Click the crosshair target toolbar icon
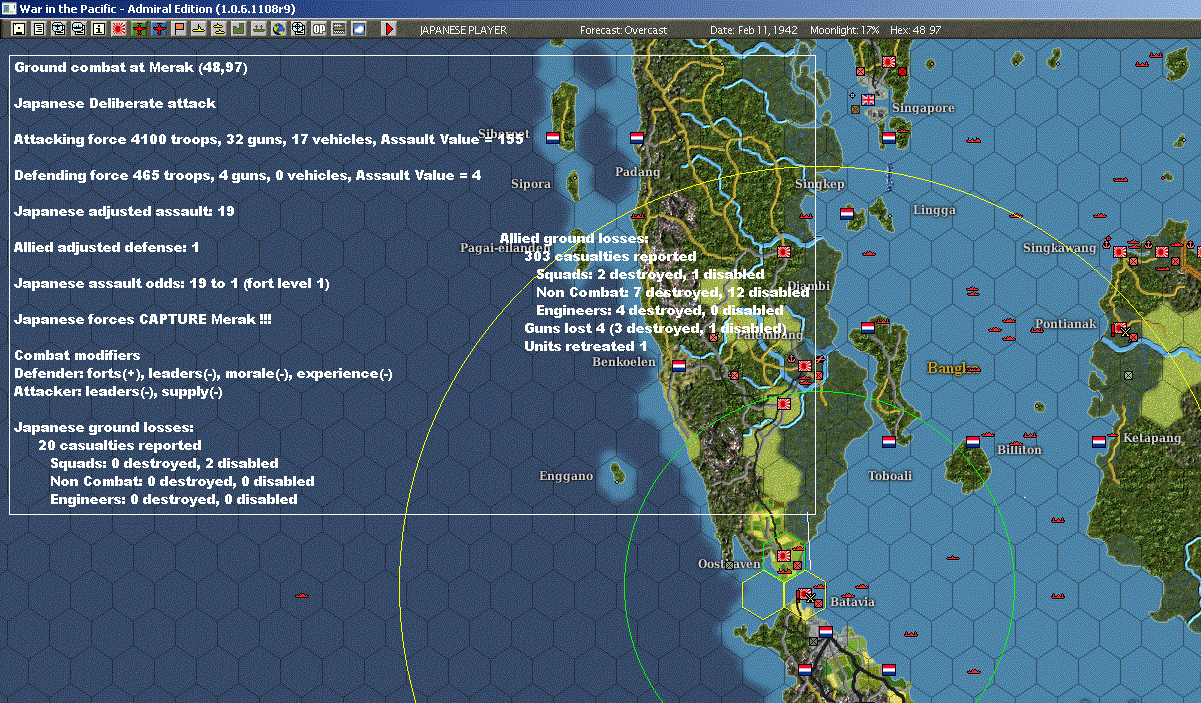Viewport: 1201px width, 703px height. pos(297,29)
